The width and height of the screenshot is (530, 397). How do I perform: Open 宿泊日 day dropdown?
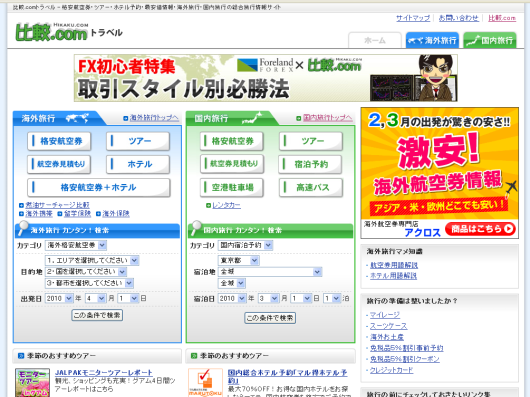pos(301,298)
